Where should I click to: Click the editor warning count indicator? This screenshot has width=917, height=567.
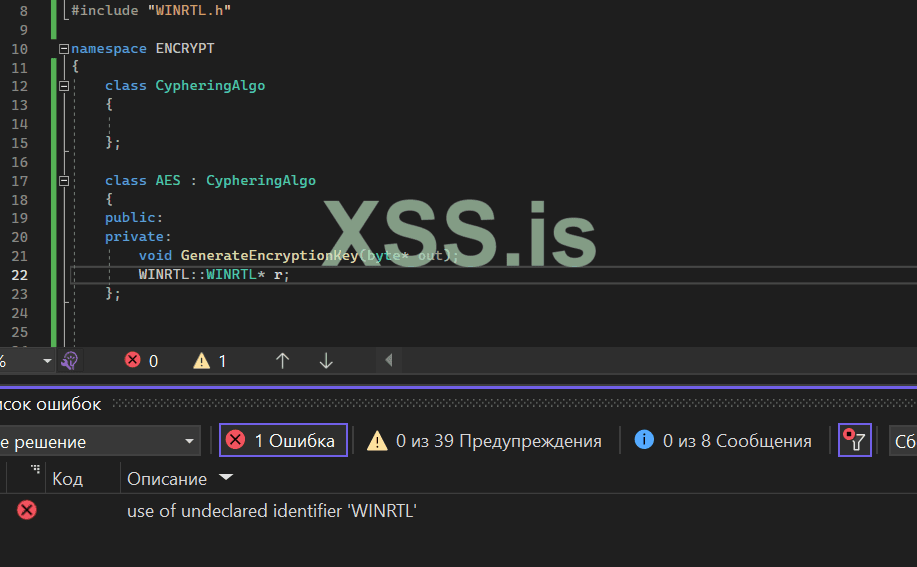pyautogui.click(x=210, y=361)
